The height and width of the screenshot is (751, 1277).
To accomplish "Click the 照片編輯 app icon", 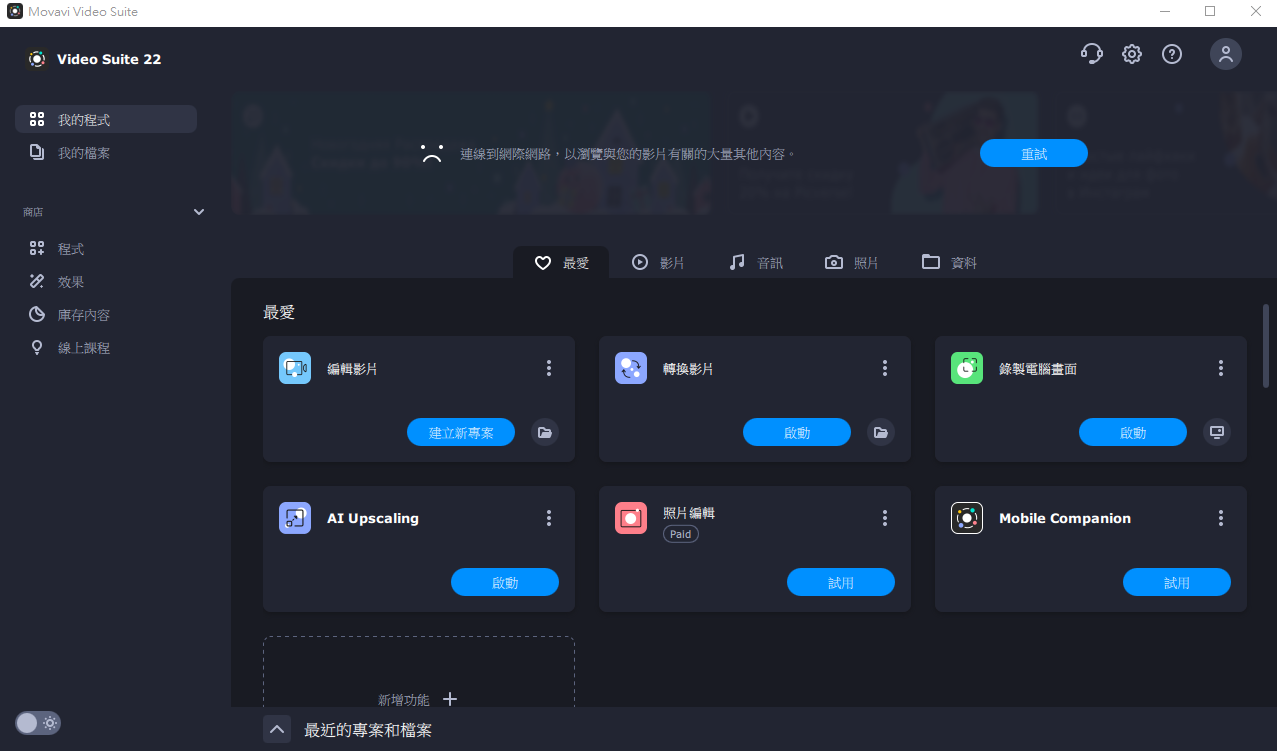I will [x=631, y=518].
